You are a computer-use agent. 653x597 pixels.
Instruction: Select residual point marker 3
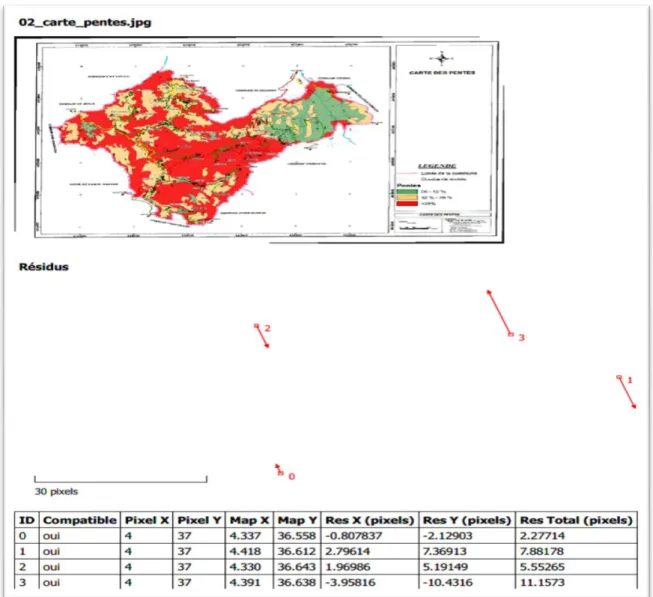click(x=511, y=334)
